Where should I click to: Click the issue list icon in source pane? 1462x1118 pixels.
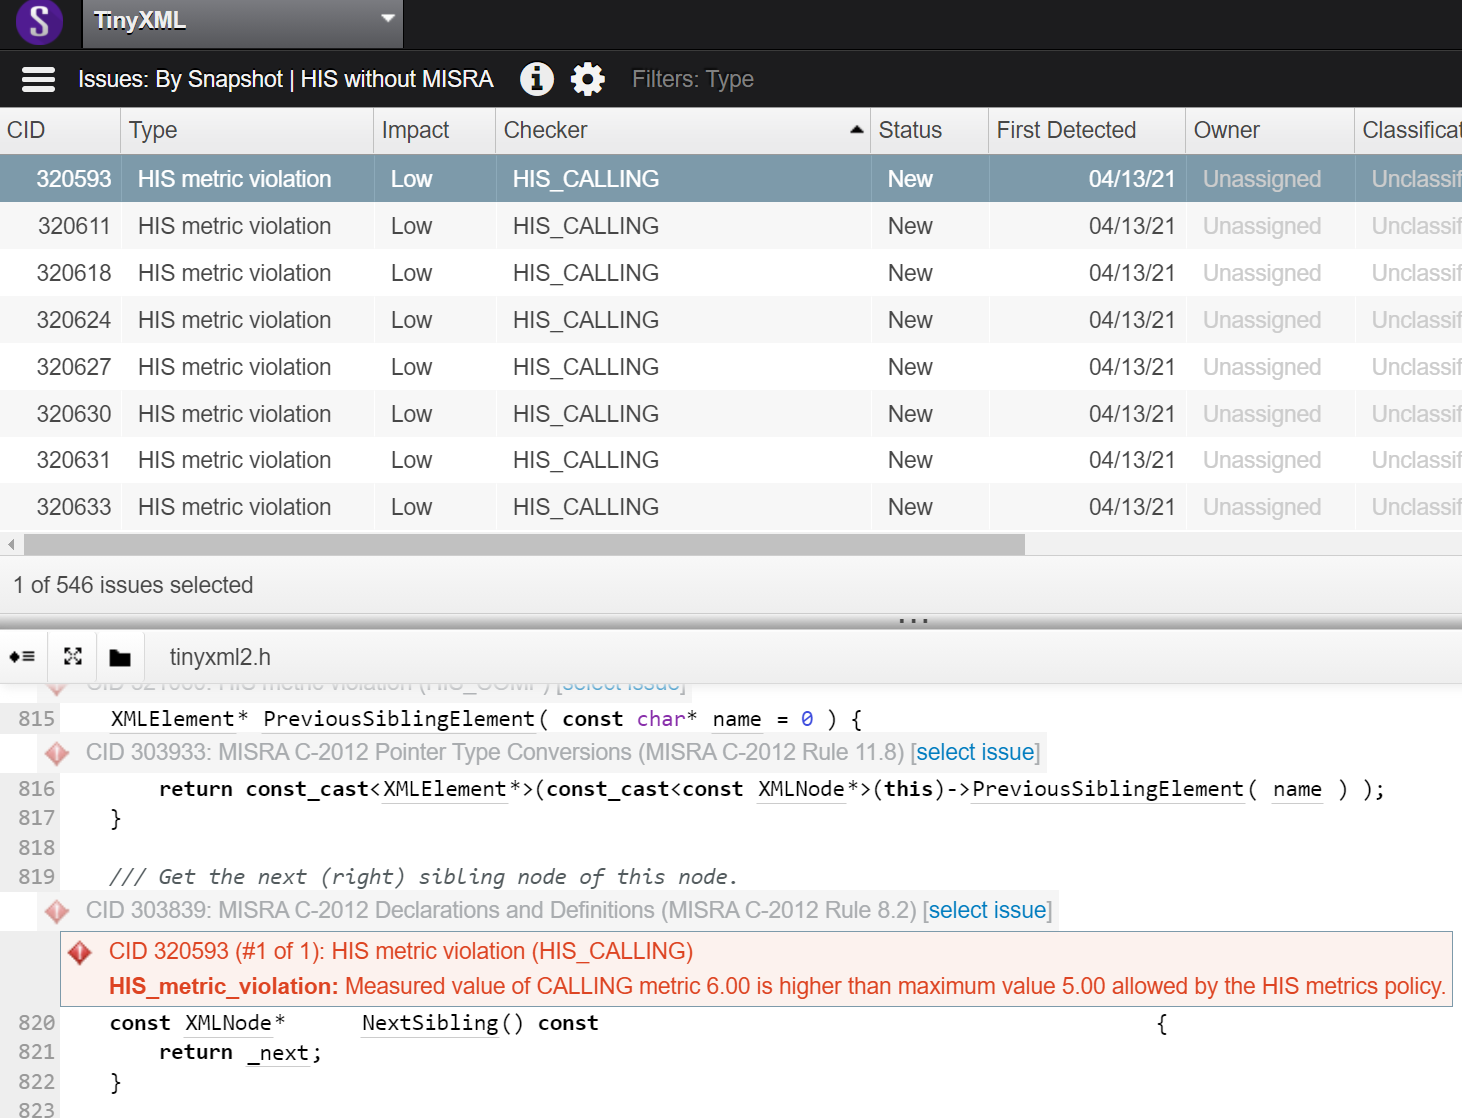pyautogui.click(x=23, y=656)
